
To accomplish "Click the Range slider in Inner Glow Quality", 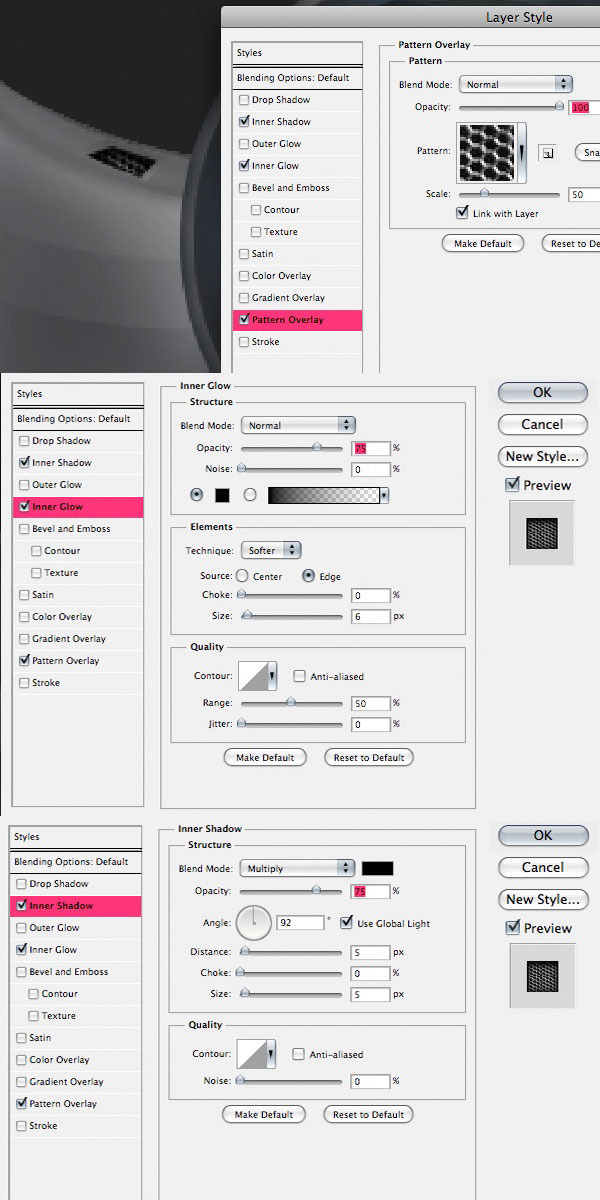I will tap(292, 703).
